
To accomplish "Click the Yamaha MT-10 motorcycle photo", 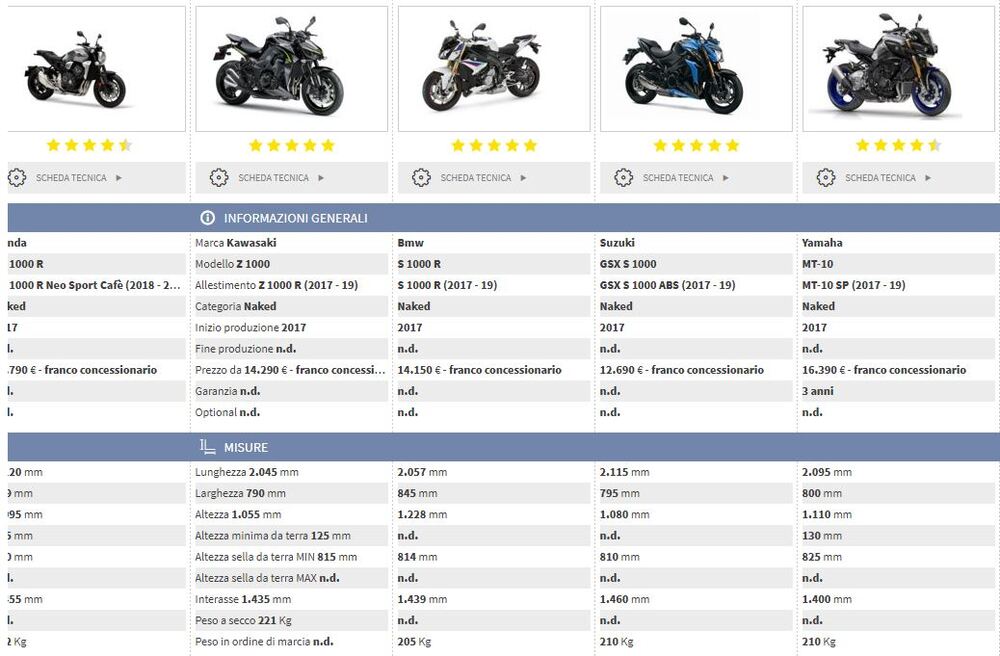I will pos(898,66).
